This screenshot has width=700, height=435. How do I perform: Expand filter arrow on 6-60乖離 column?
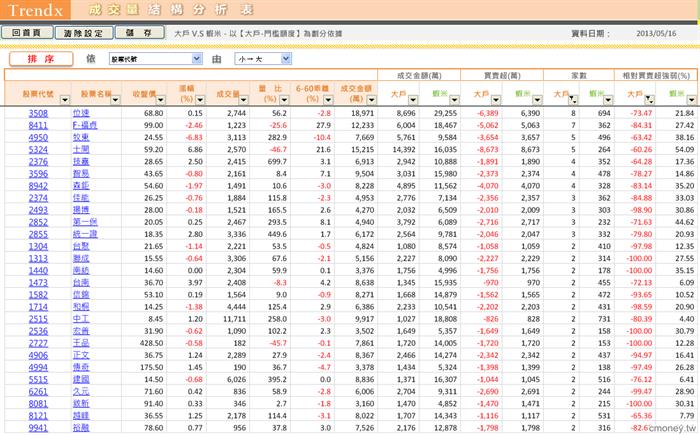(328, 98)
